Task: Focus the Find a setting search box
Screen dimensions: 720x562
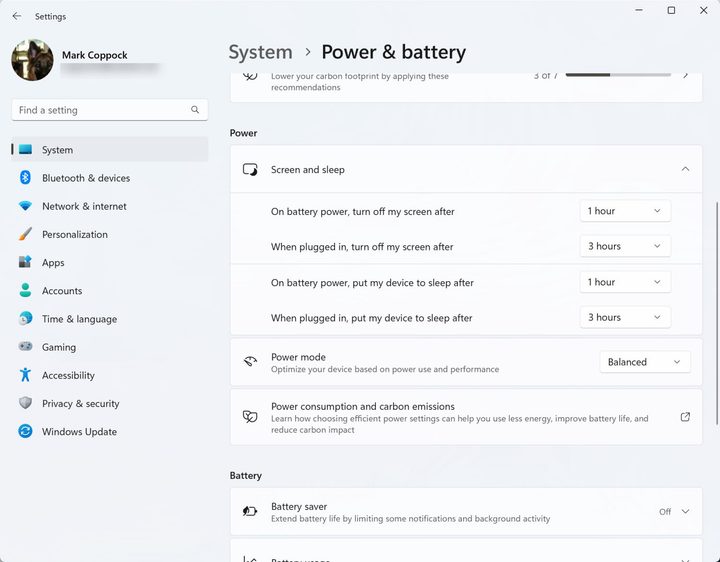Action: 110,110
